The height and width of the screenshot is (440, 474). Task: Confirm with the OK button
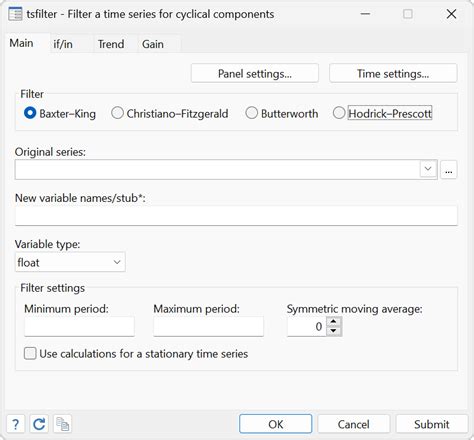[276, 424]
